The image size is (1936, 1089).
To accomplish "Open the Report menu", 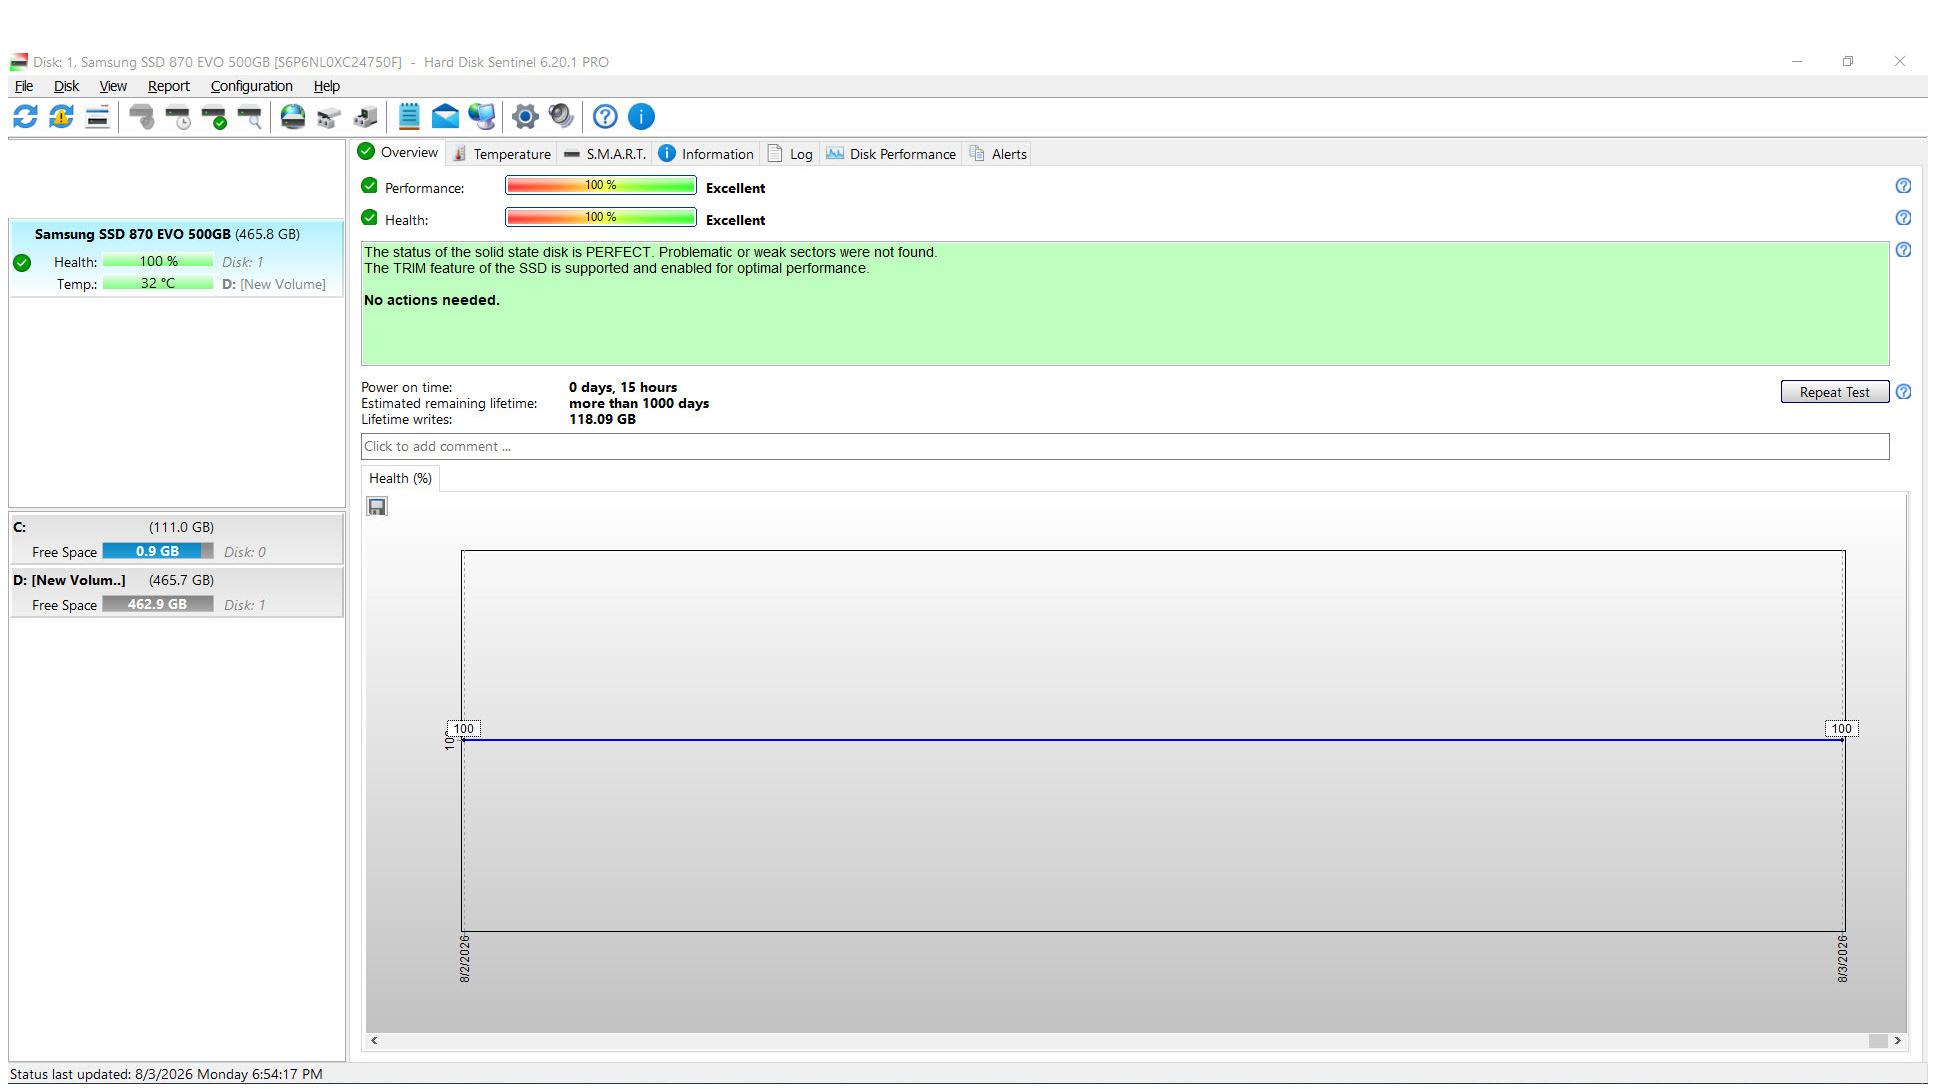I will pos(168,86).
